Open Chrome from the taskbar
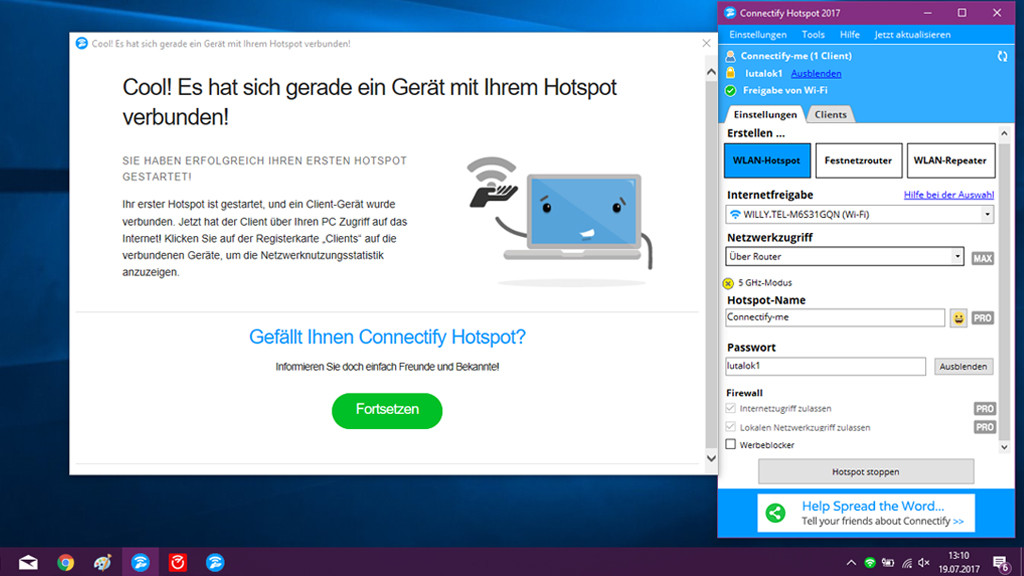The width and height of the screenshot is (1024, 576). pyautogui.click(x=65, y=562)
